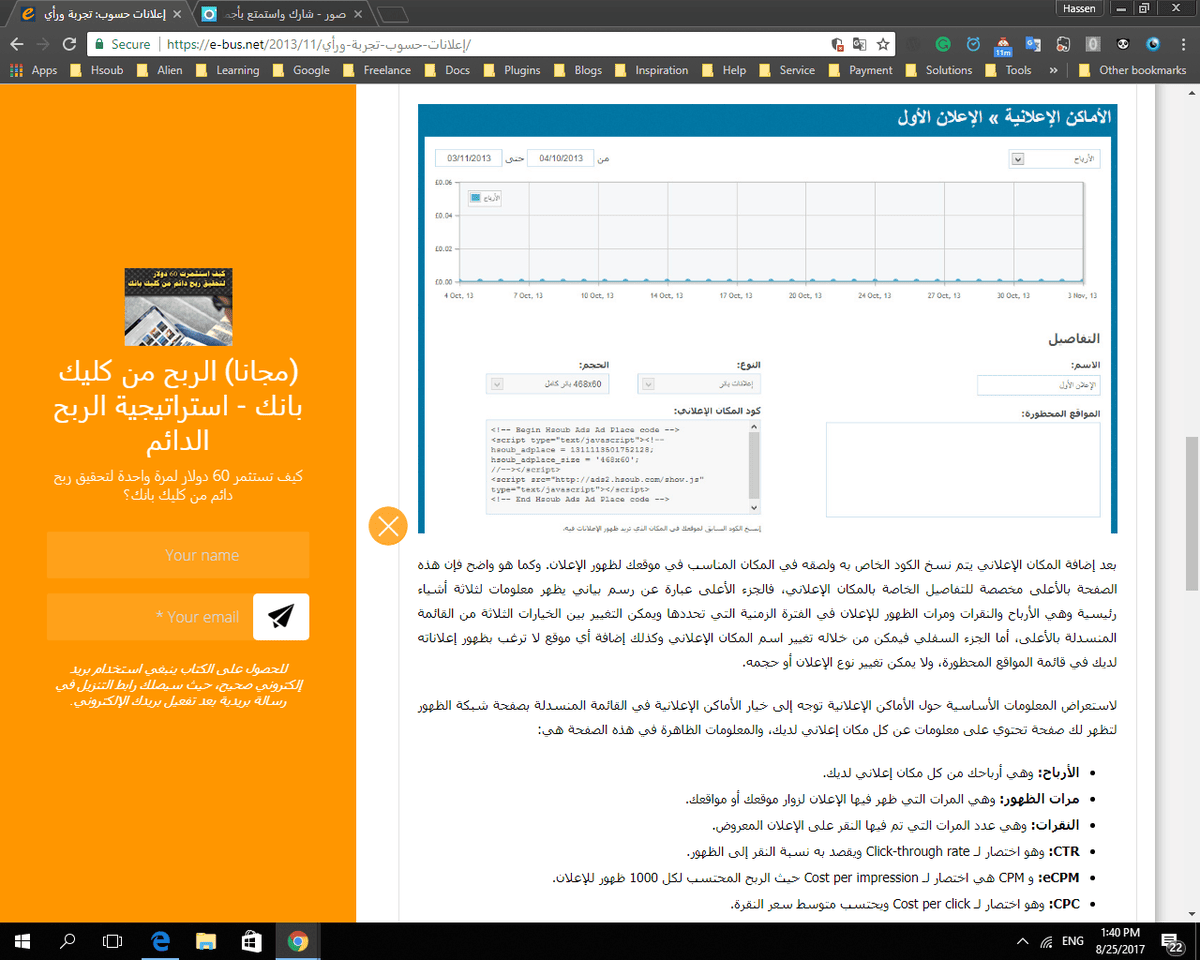Open a new tab

(393, 14)
